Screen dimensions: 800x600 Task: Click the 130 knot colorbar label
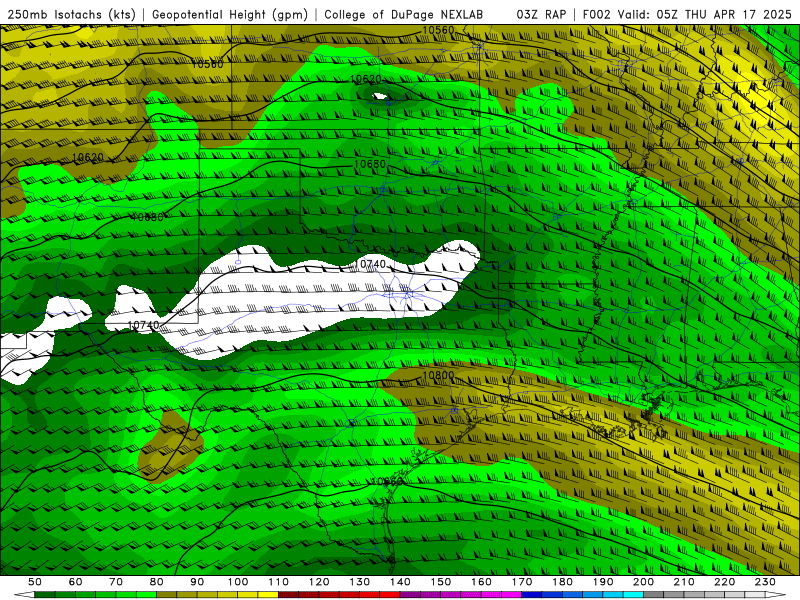tap(360, 582)
